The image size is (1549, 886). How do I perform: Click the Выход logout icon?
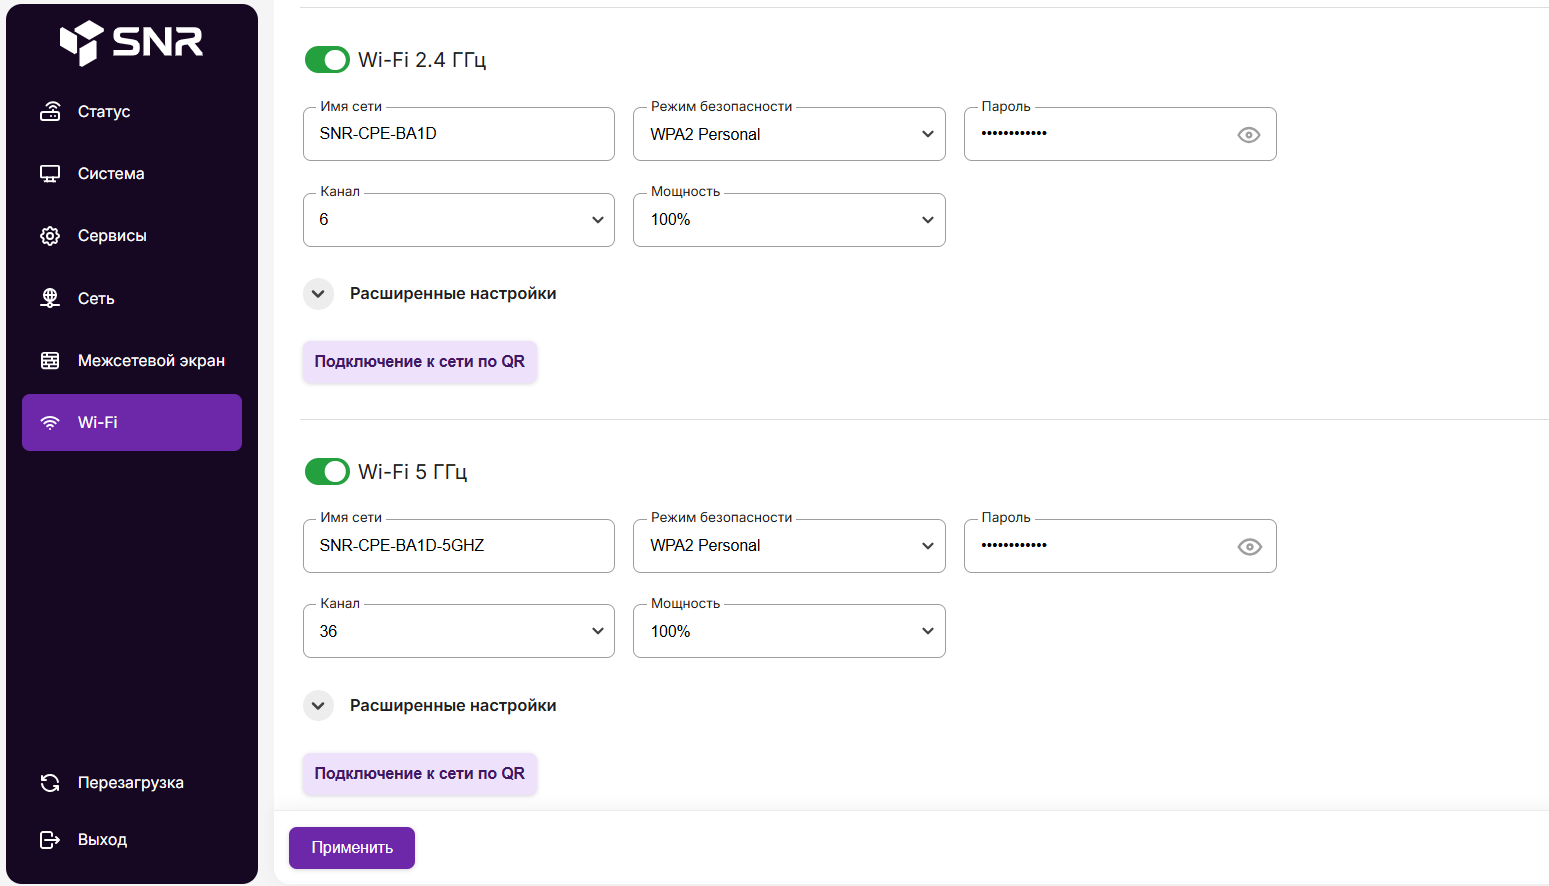(50, 840)
